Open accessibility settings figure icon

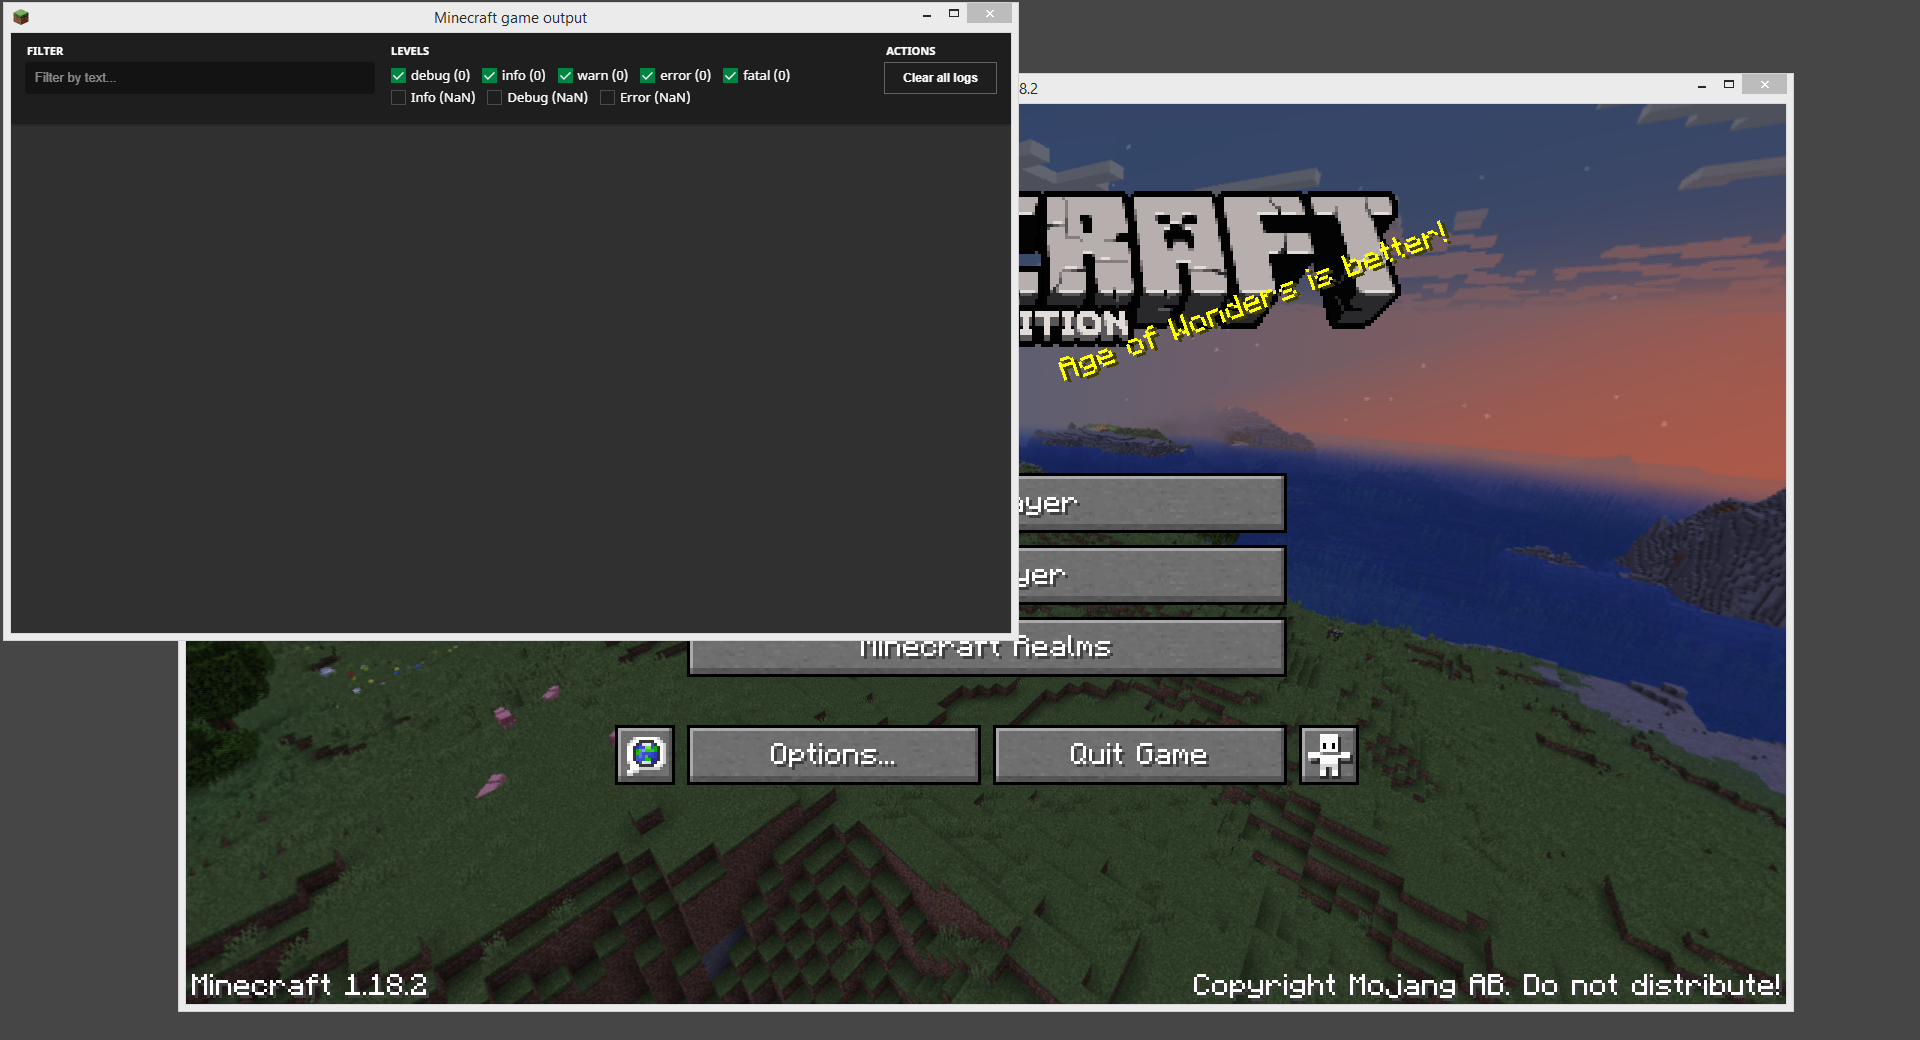coord(1329,755)
